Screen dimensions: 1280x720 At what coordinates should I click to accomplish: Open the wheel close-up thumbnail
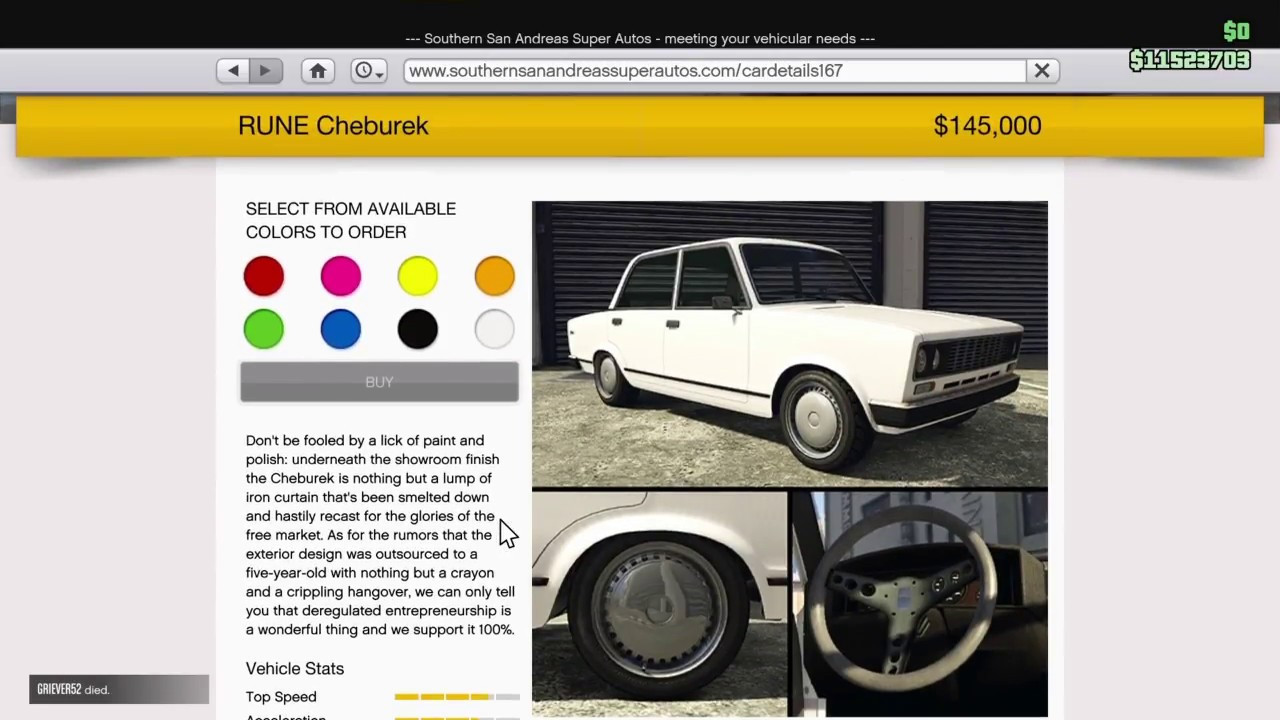click(x=659, y=603)
